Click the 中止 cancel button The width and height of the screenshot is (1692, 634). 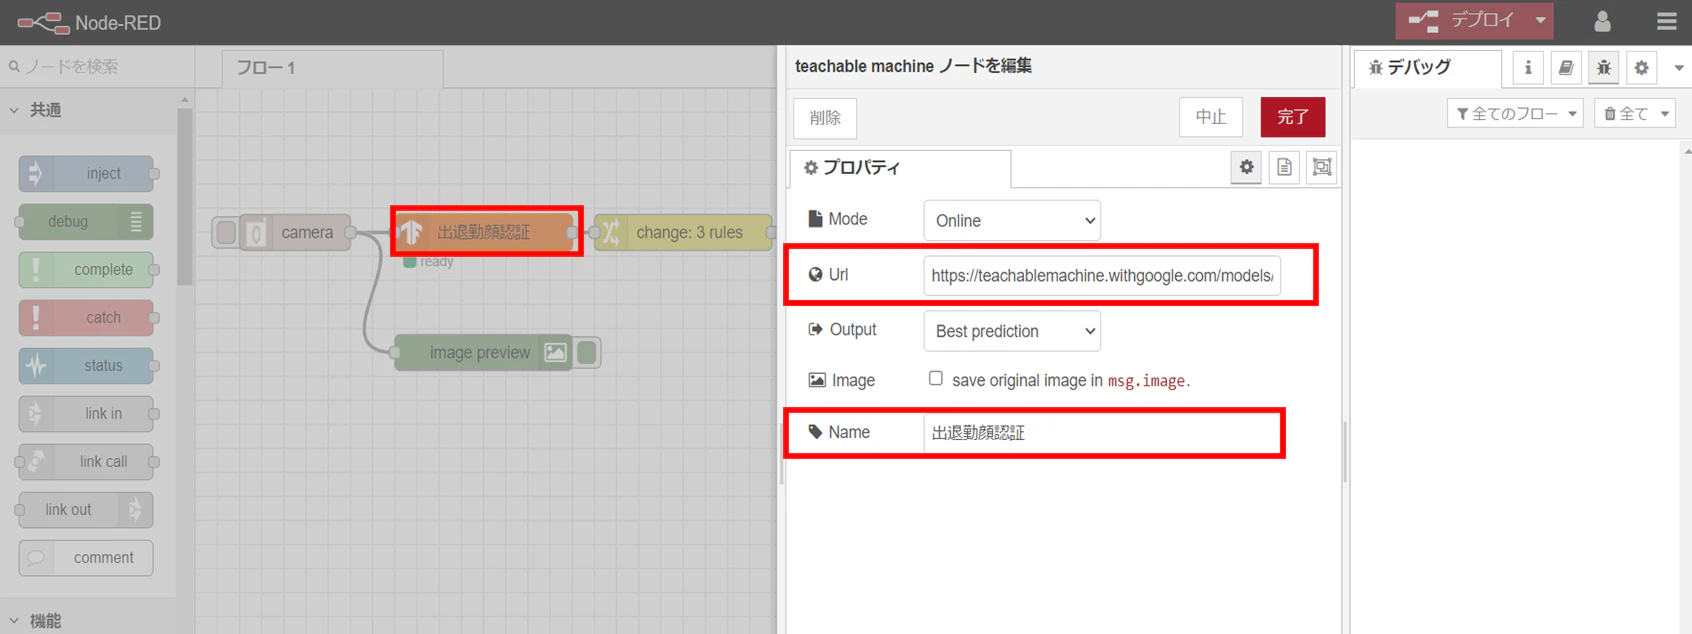click(1211, 117)
